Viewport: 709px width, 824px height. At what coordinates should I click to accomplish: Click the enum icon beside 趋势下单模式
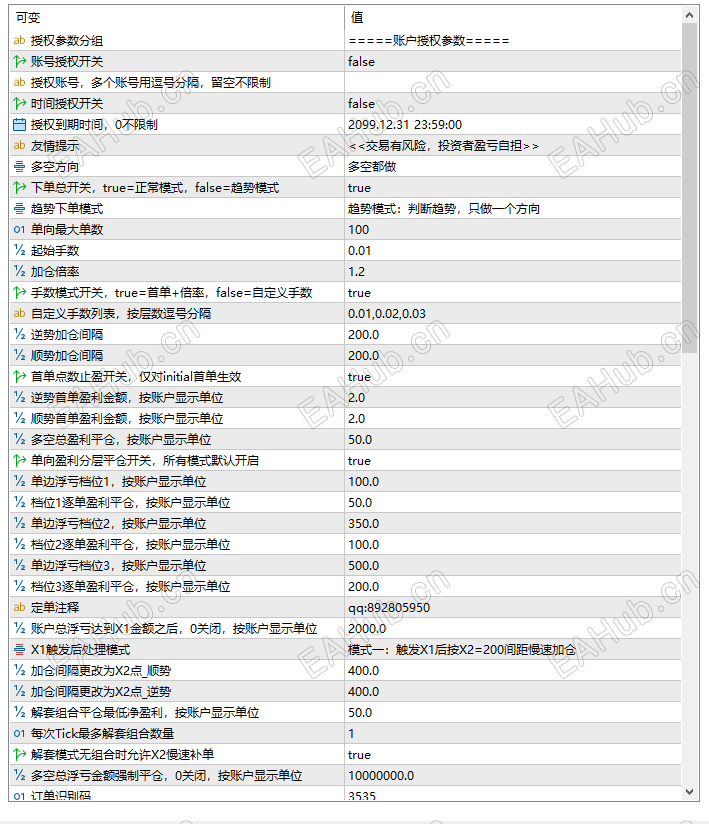tap(19, 209)
